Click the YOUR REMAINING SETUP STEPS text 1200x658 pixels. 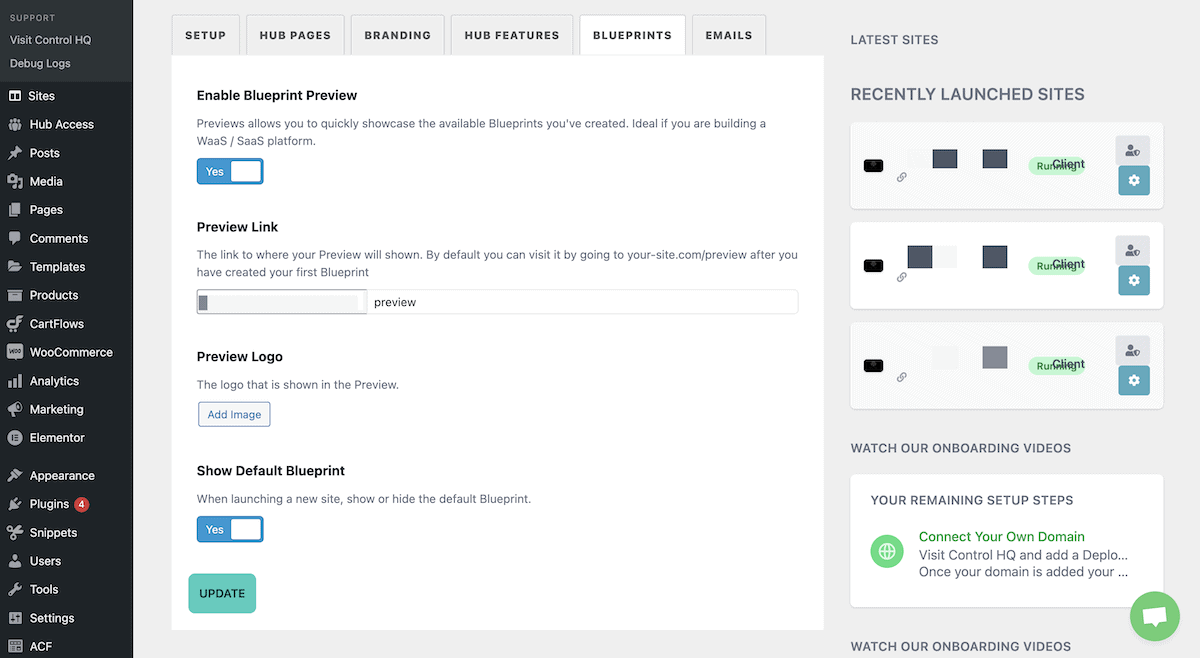coord(972,500)
